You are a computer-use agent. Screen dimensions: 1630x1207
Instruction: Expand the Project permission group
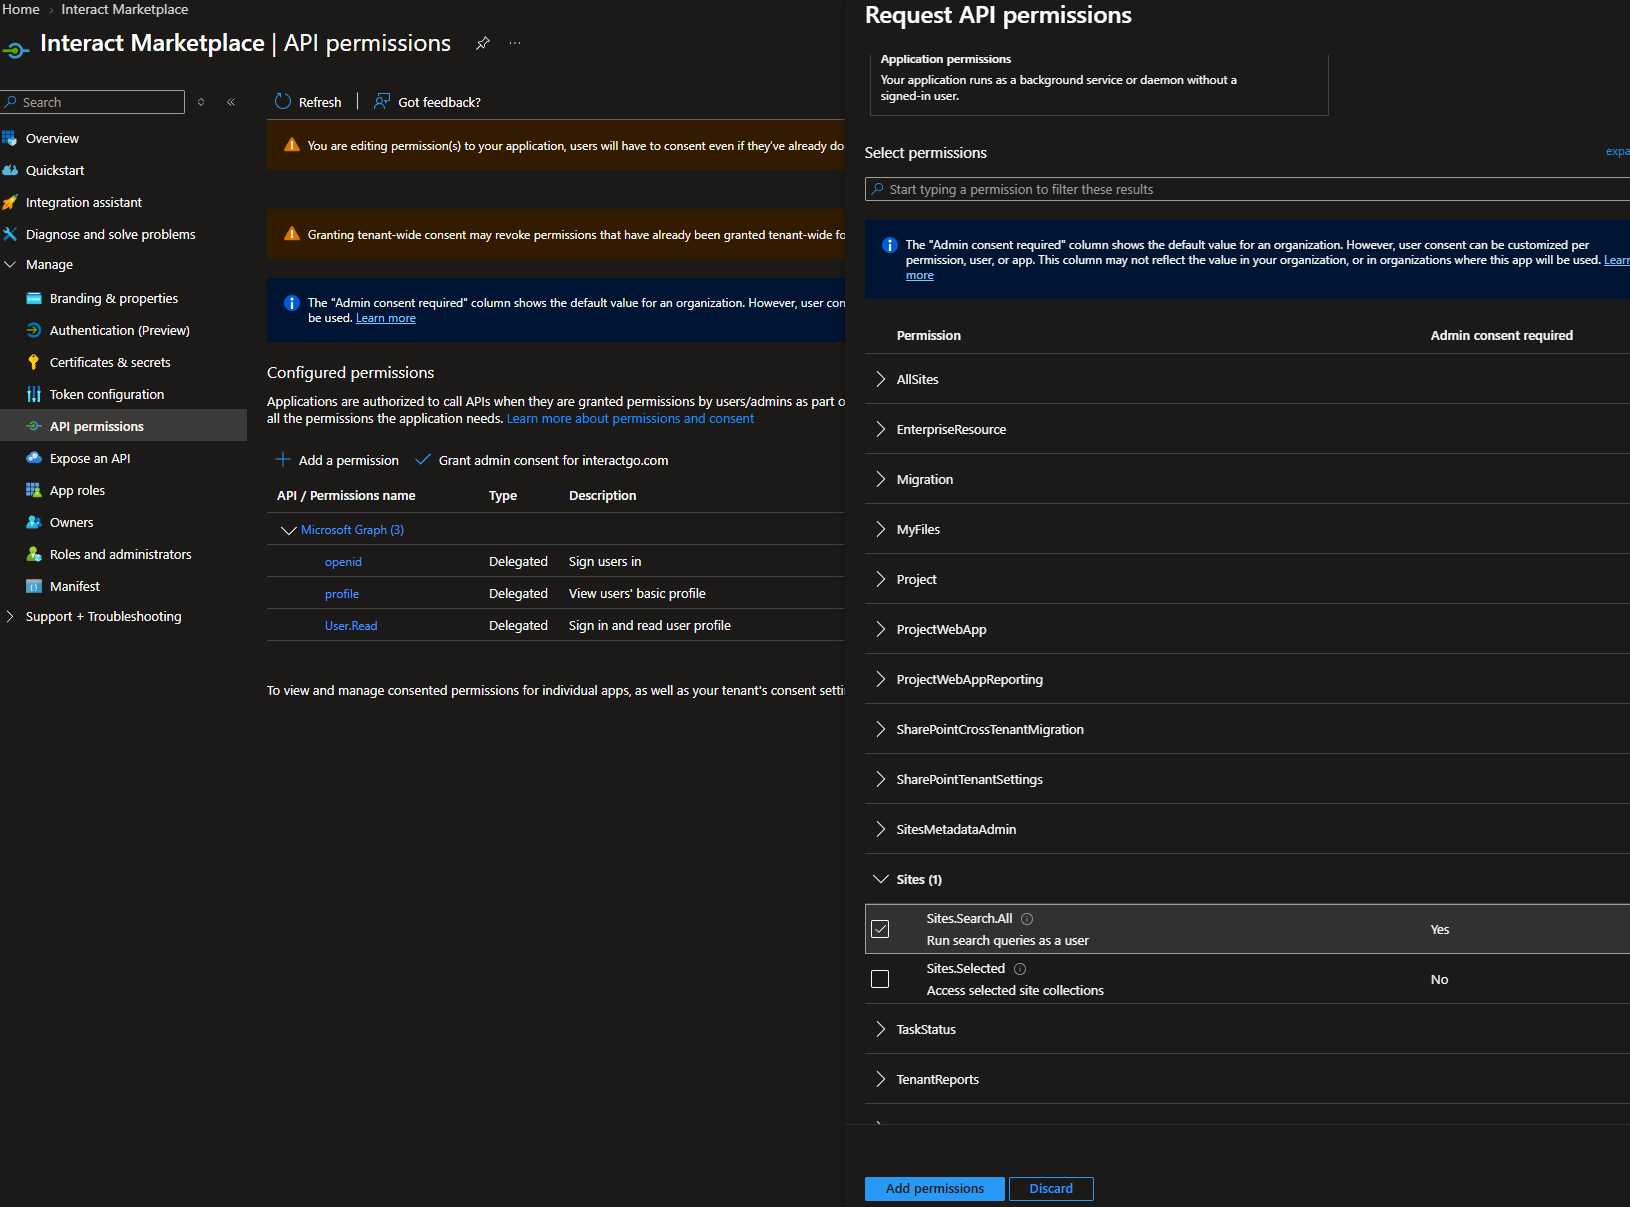(880, 579)
